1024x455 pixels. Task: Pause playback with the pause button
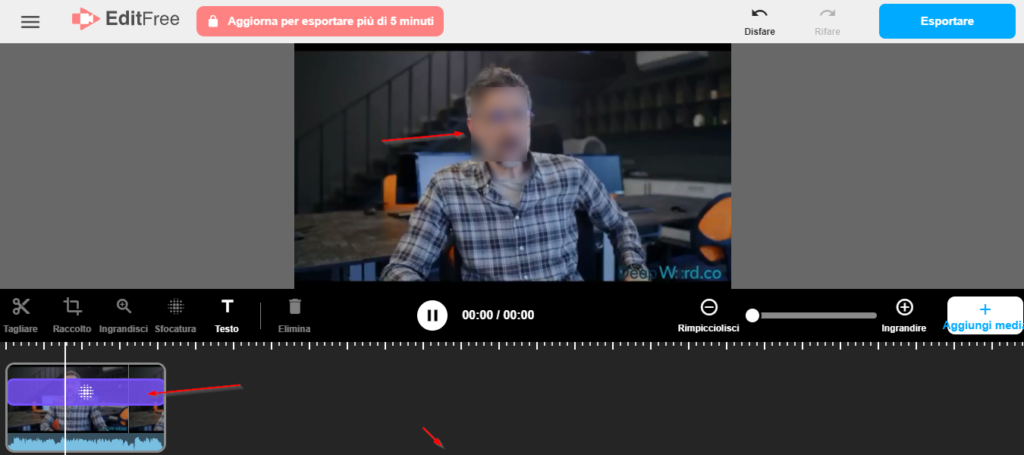pos(432,315)
